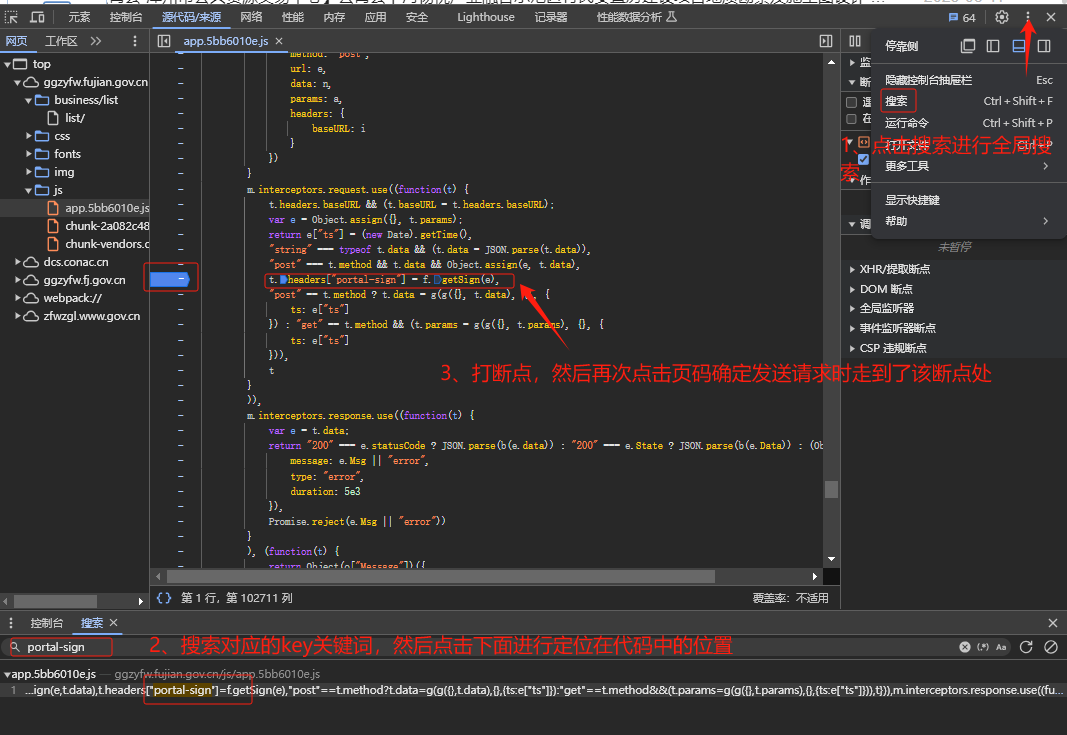Viewport: 1067px width, 735px height.
Task: Close DevTools with the top X
Action: pos(1051,17)
